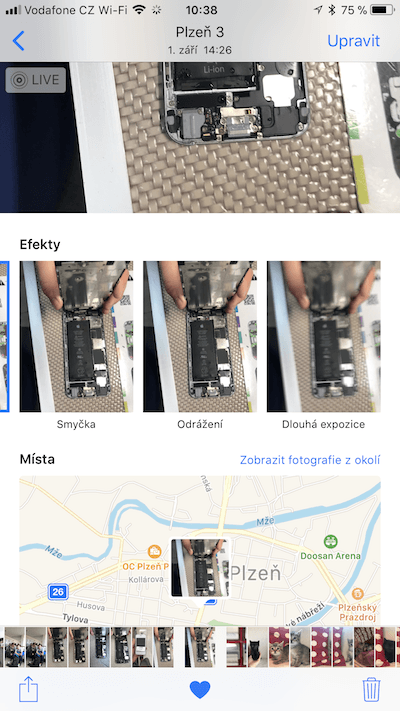Select the white phone thumbnail in filmstrip
Viewport: 400px width, 711px height.
[142, 647]
